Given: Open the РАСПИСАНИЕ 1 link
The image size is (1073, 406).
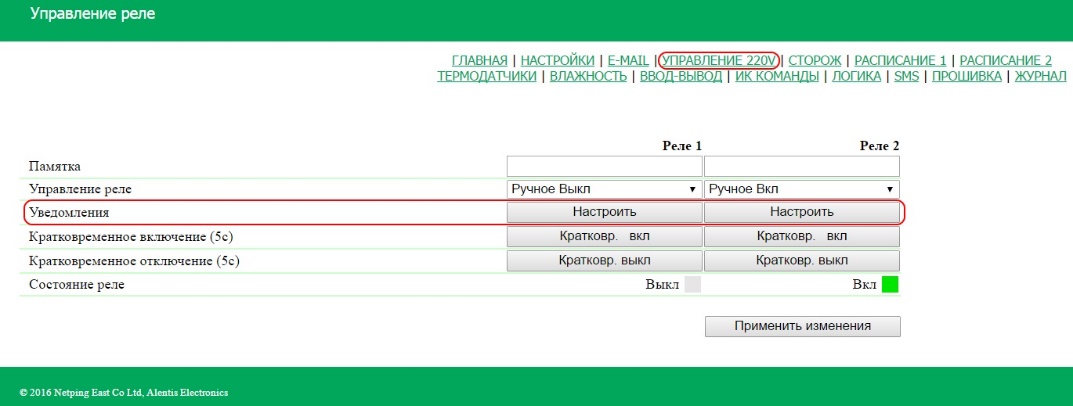Looking at the screenshot, I should [x=901, y=61].
